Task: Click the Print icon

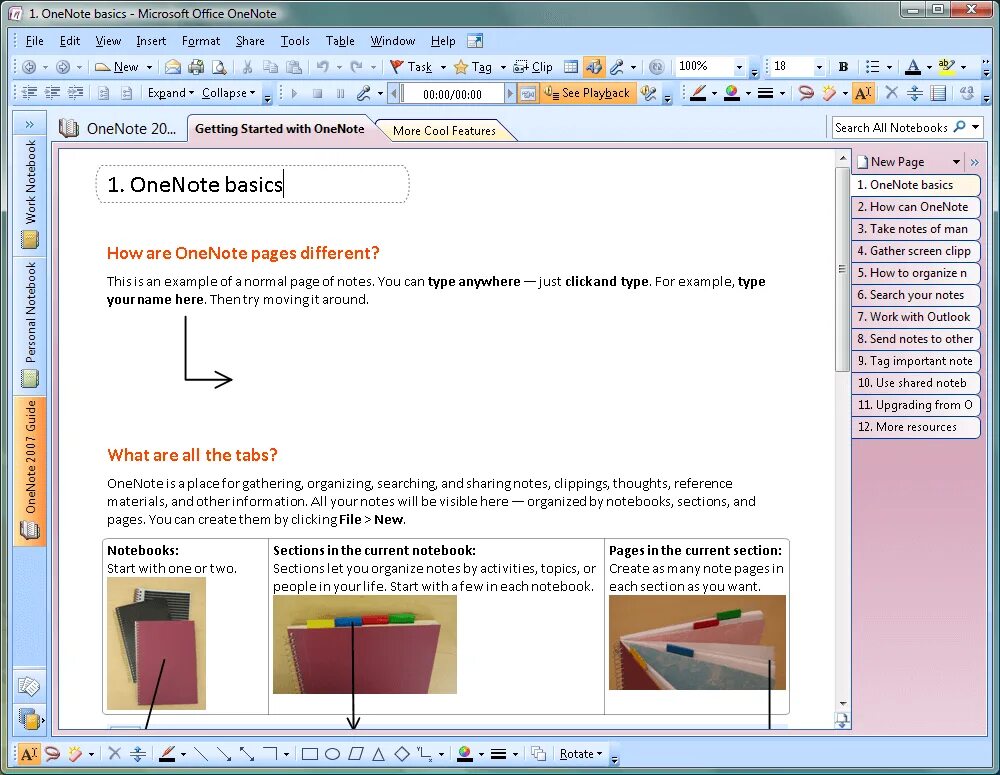Action: coord(196,67)
